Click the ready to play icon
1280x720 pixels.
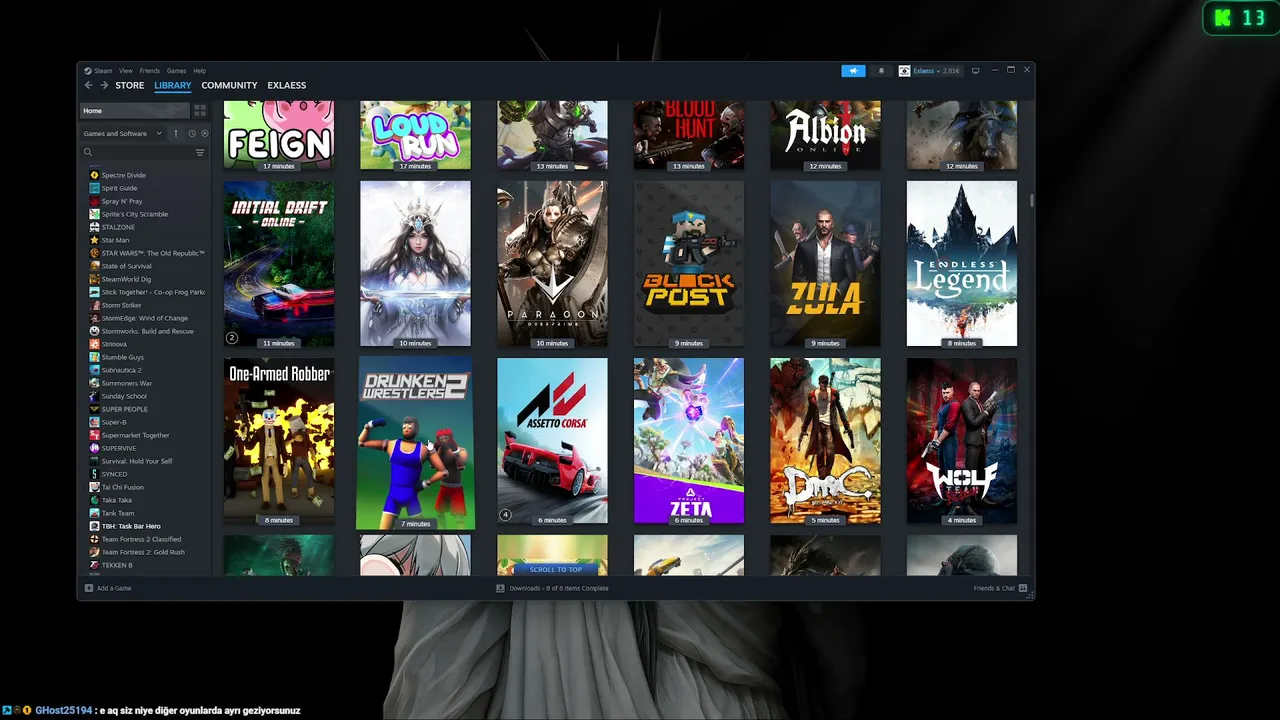point(205,133)
